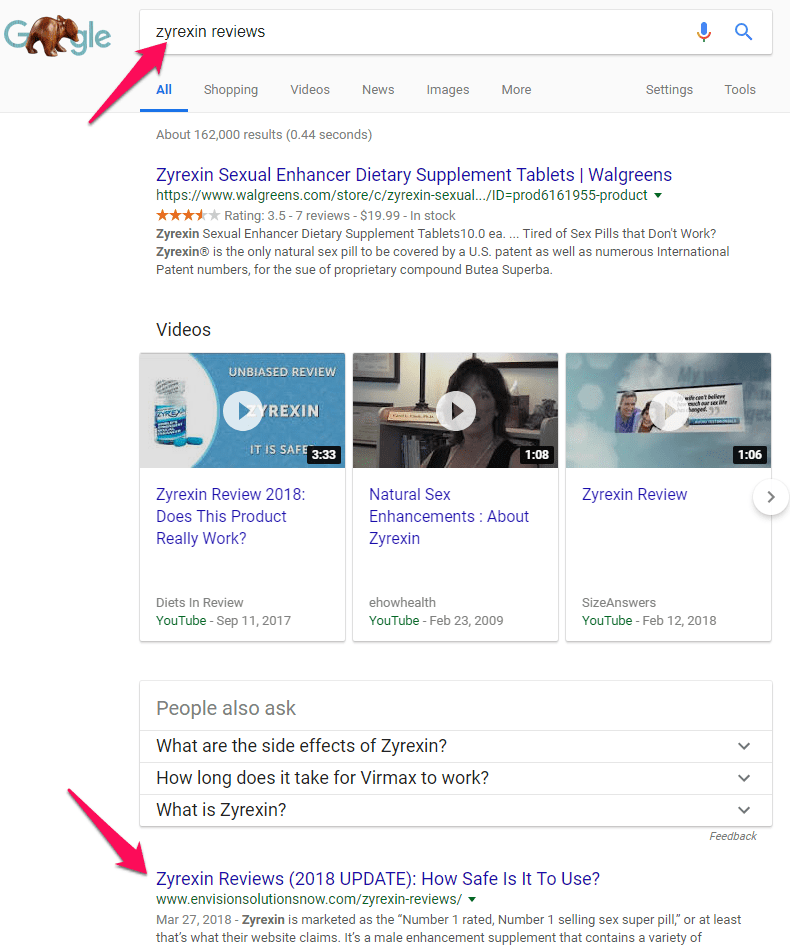Click YouTube source dated Feb 12, 2018
Image resolution: width=790 pixels, height=948 pixels.
(606, 621)
